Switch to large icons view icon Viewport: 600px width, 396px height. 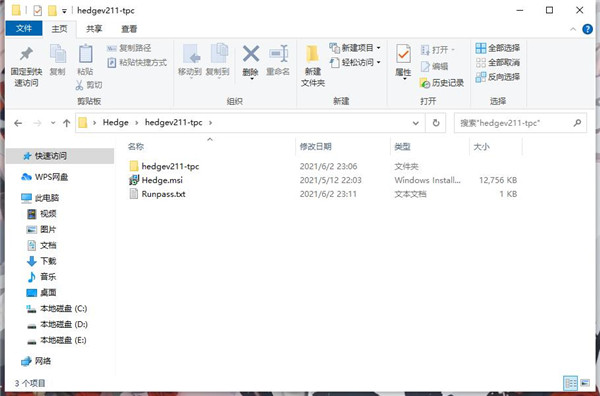coord(585,383)
